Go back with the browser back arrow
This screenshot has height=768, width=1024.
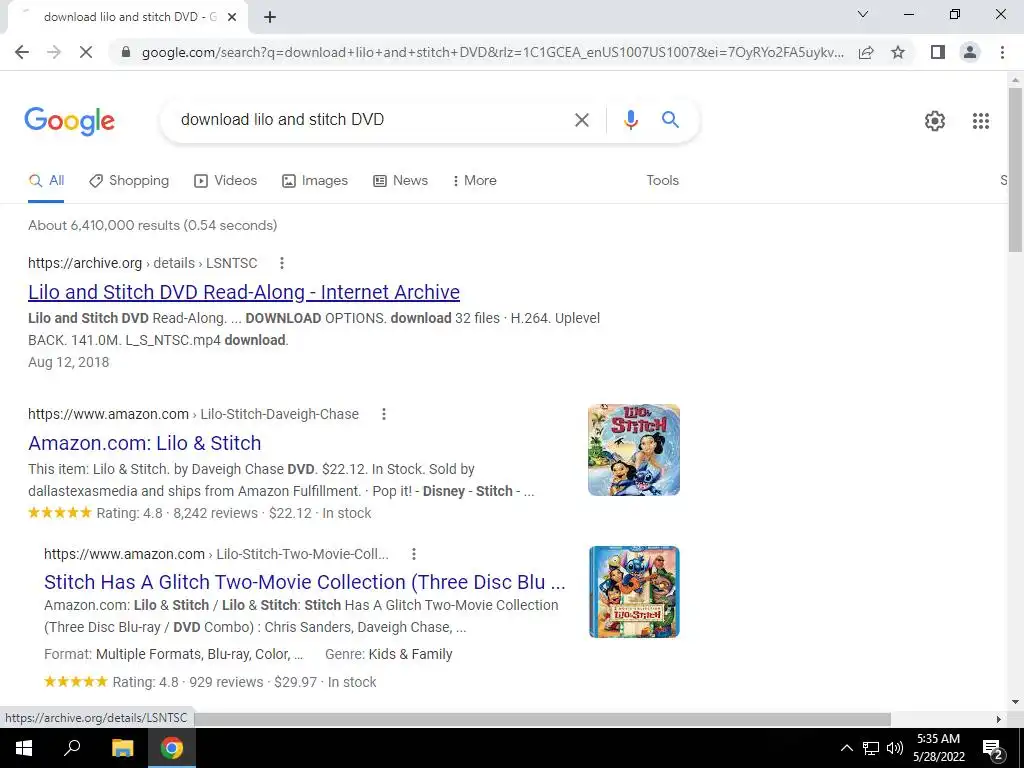[x=22, y=52]
